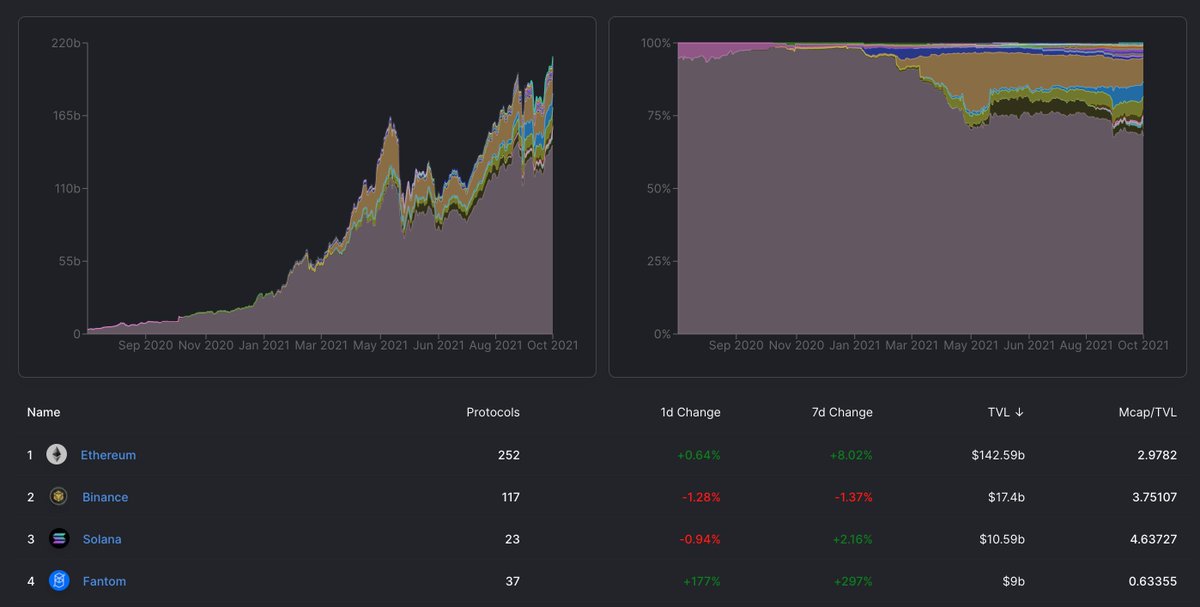Click the Name column header

(x=43, y=412)
